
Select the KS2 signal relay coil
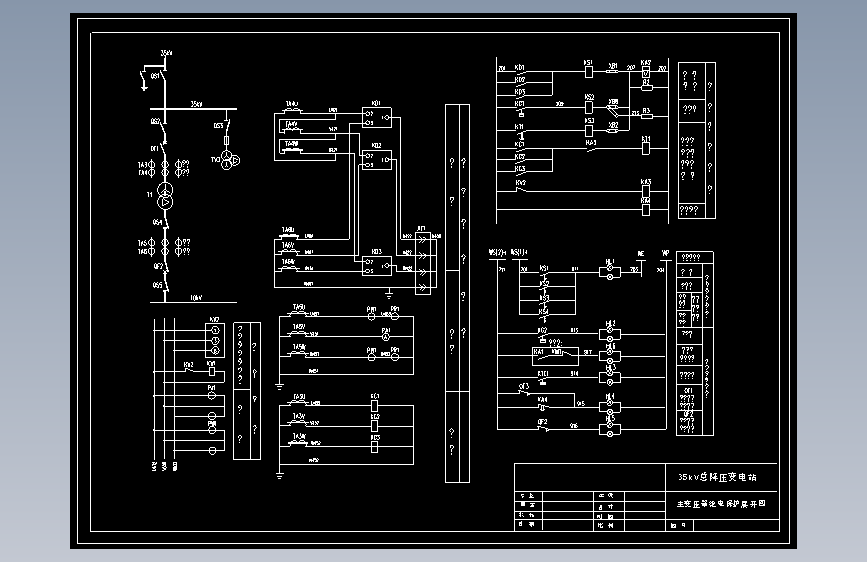(x=589, y=107)
